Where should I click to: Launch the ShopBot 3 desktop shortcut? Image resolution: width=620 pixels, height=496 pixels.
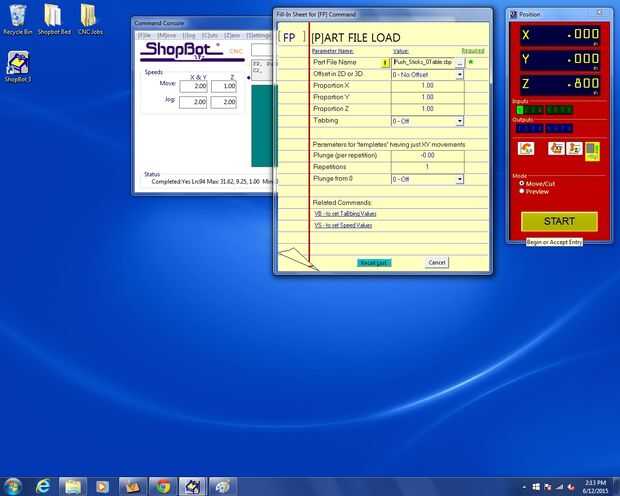pos(17,66)
